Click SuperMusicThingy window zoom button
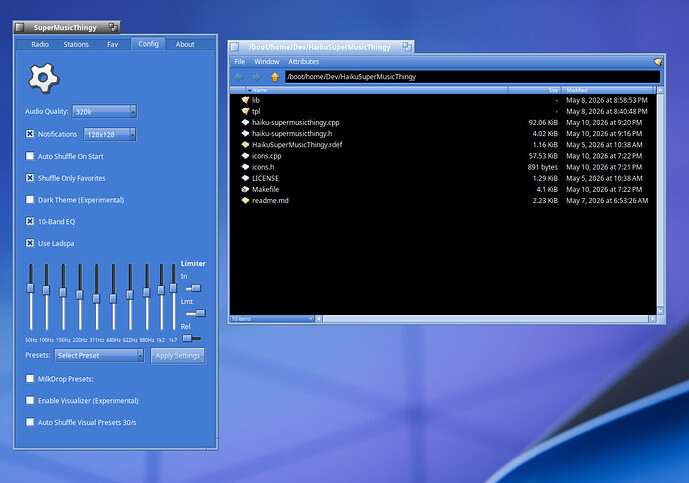Image resolution: width=689 pixels, height=483 pixels. (x=113, y=27)
